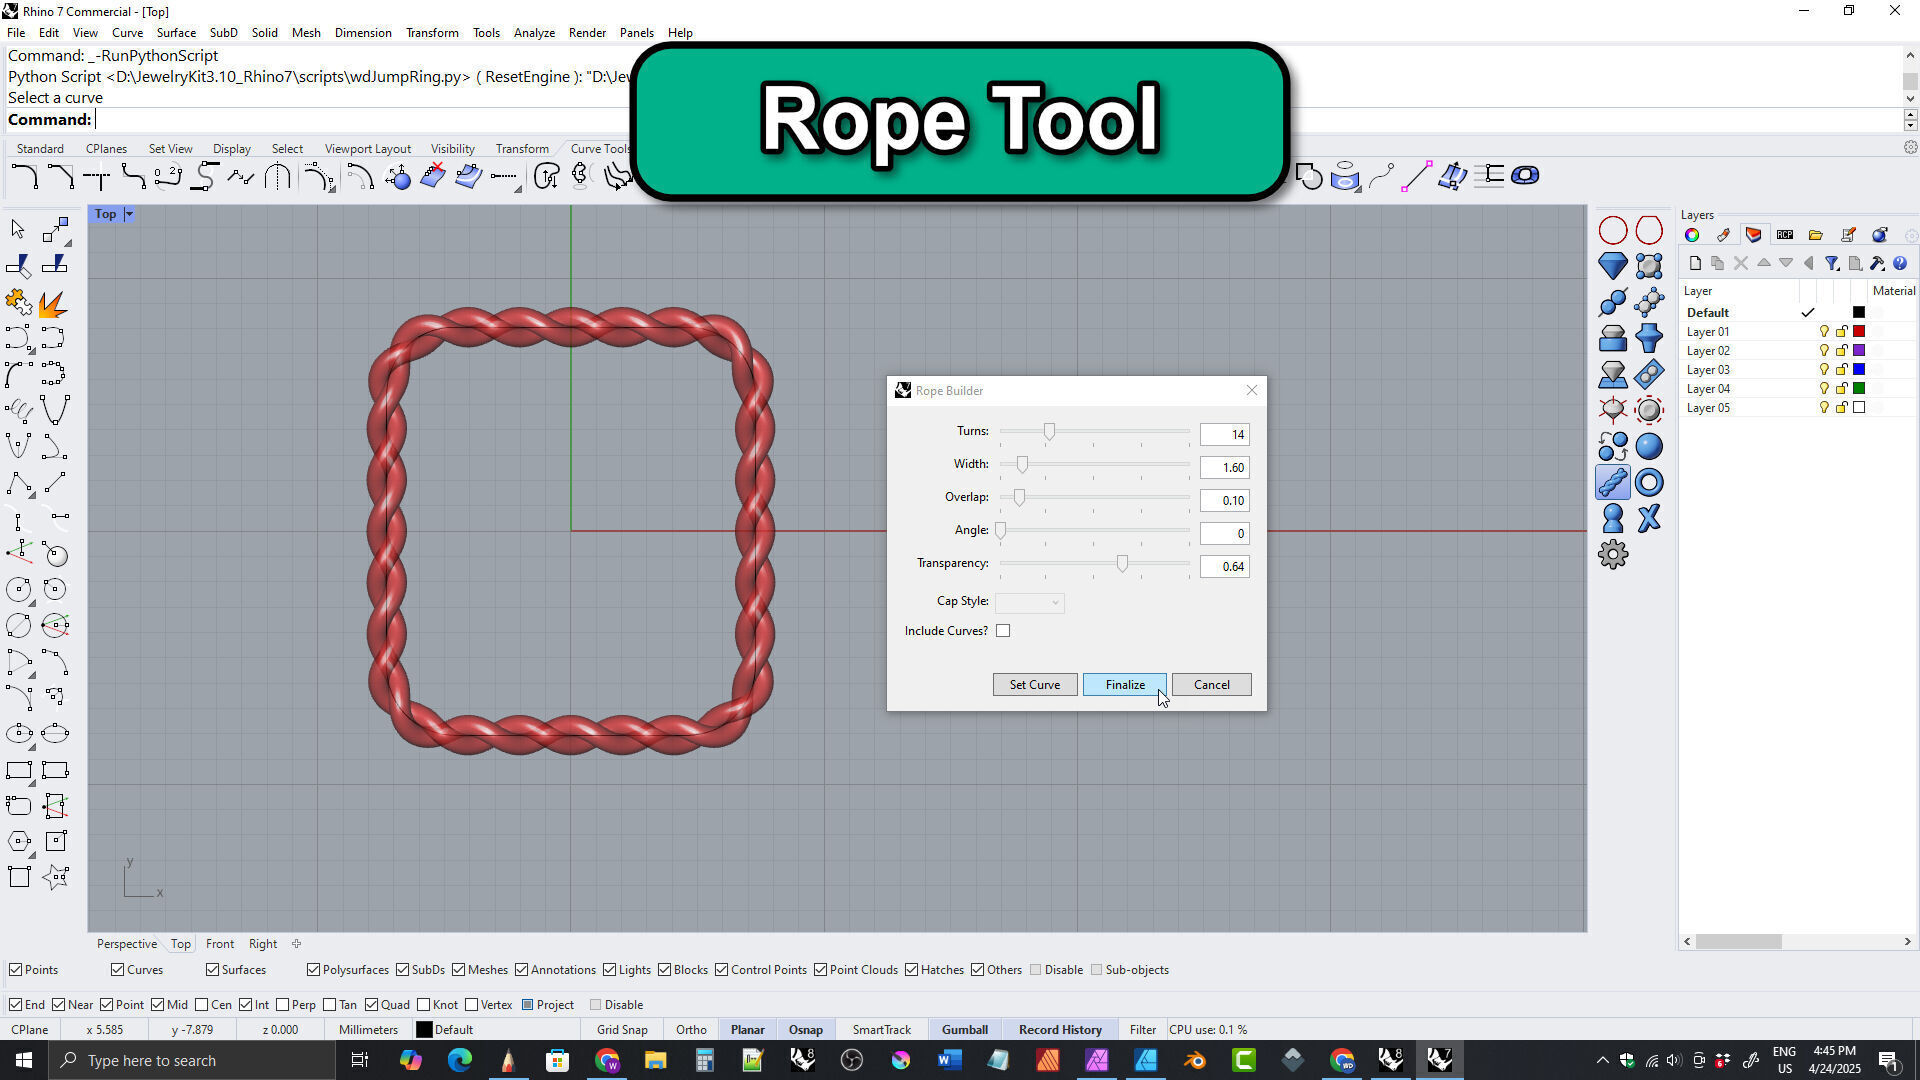Click the torus ring tool icon
The height and width of the screenshot is (1080, 1920).
tap(1649, 483)
